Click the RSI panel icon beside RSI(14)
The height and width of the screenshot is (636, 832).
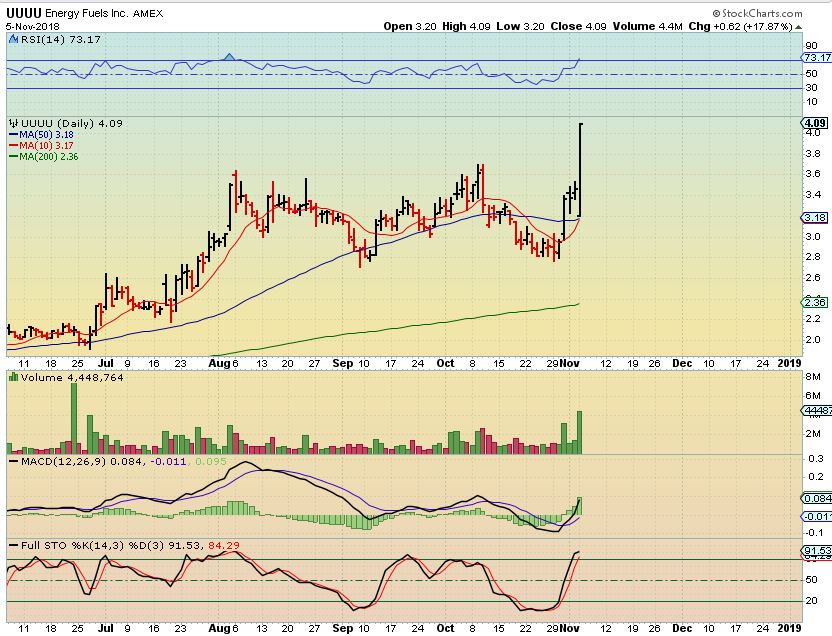pos(14,39)
